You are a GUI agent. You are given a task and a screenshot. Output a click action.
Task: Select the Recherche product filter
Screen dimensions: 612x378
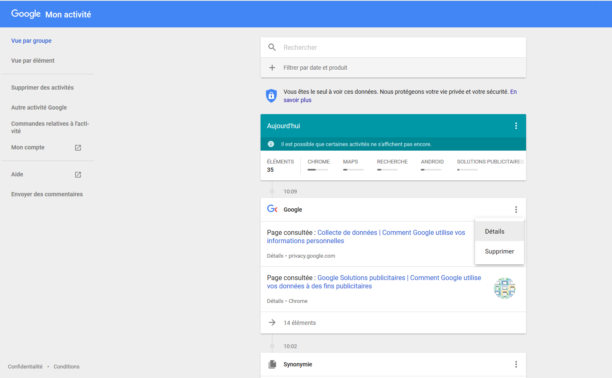click(392, 165)
